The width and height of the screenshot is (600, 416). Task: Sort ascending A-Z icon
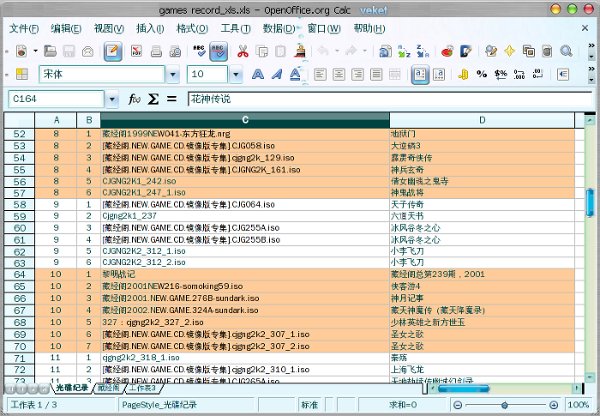[404, 51]
